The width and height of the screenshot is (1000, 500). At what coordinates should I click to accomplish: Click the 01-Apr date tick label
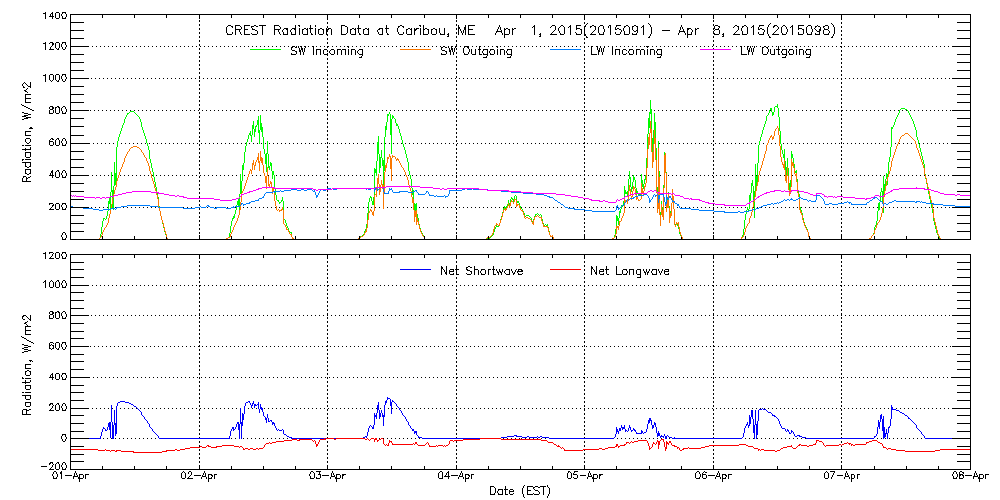coord(71,477)
